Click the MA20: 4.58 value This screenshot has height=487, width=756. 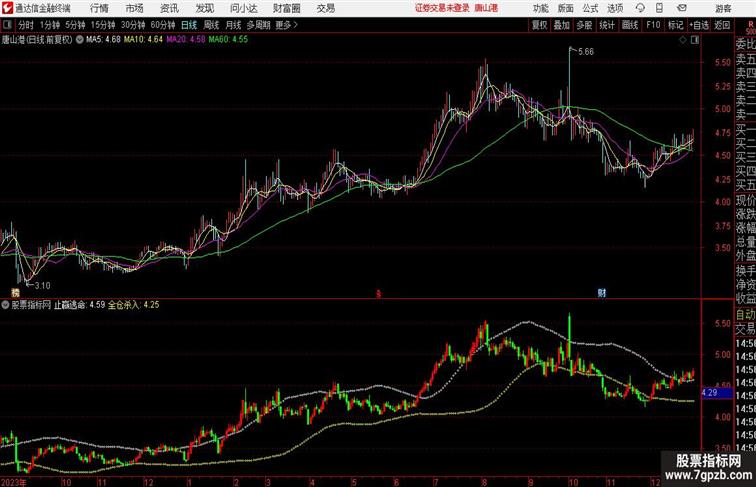pyautogui.click(x=186, y=40)
